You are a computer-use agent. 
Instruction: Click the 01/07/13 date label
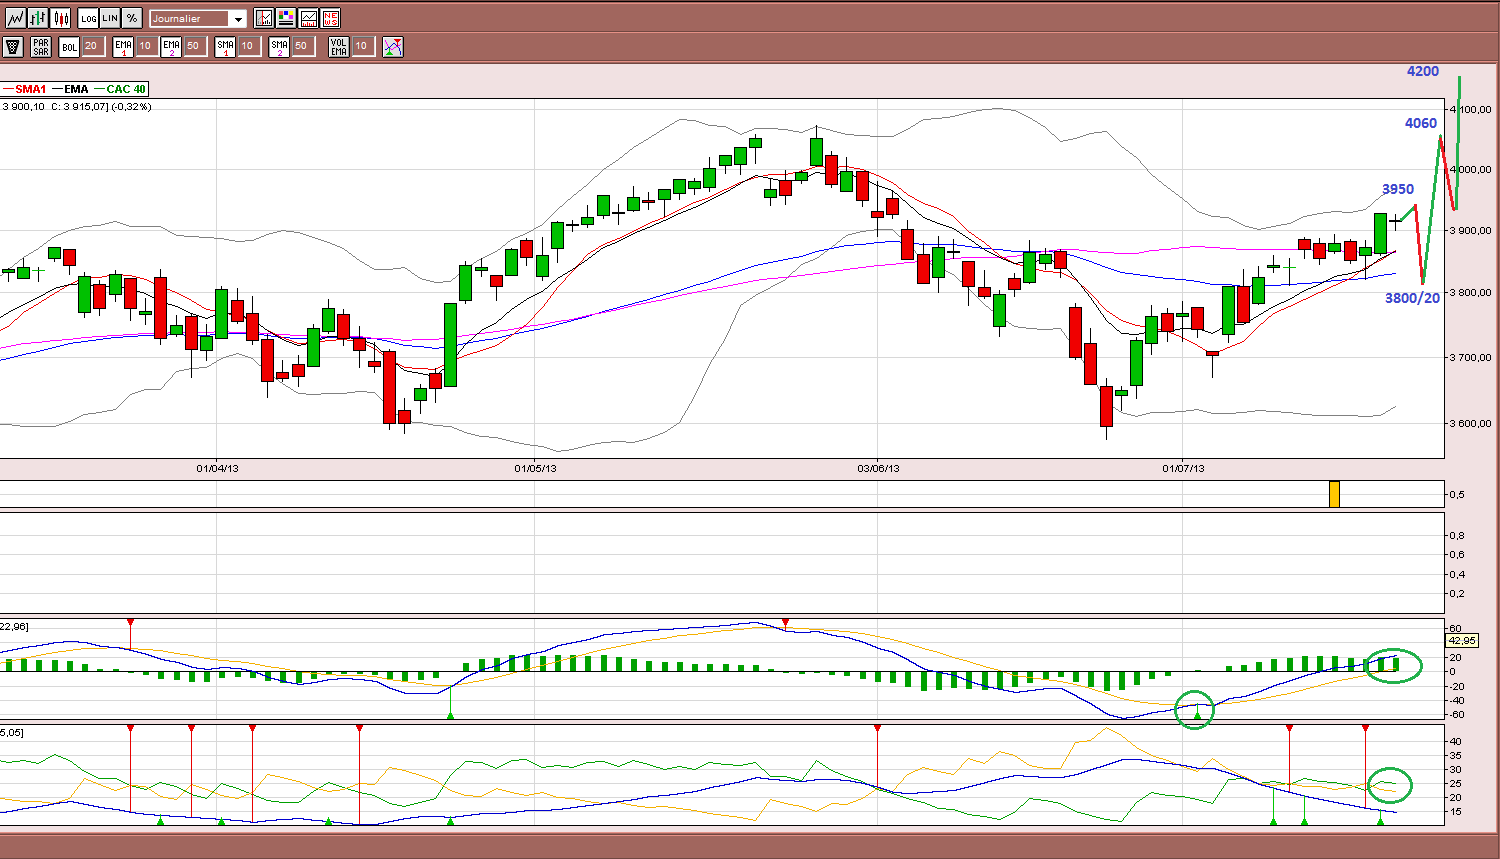point(1183,468)
